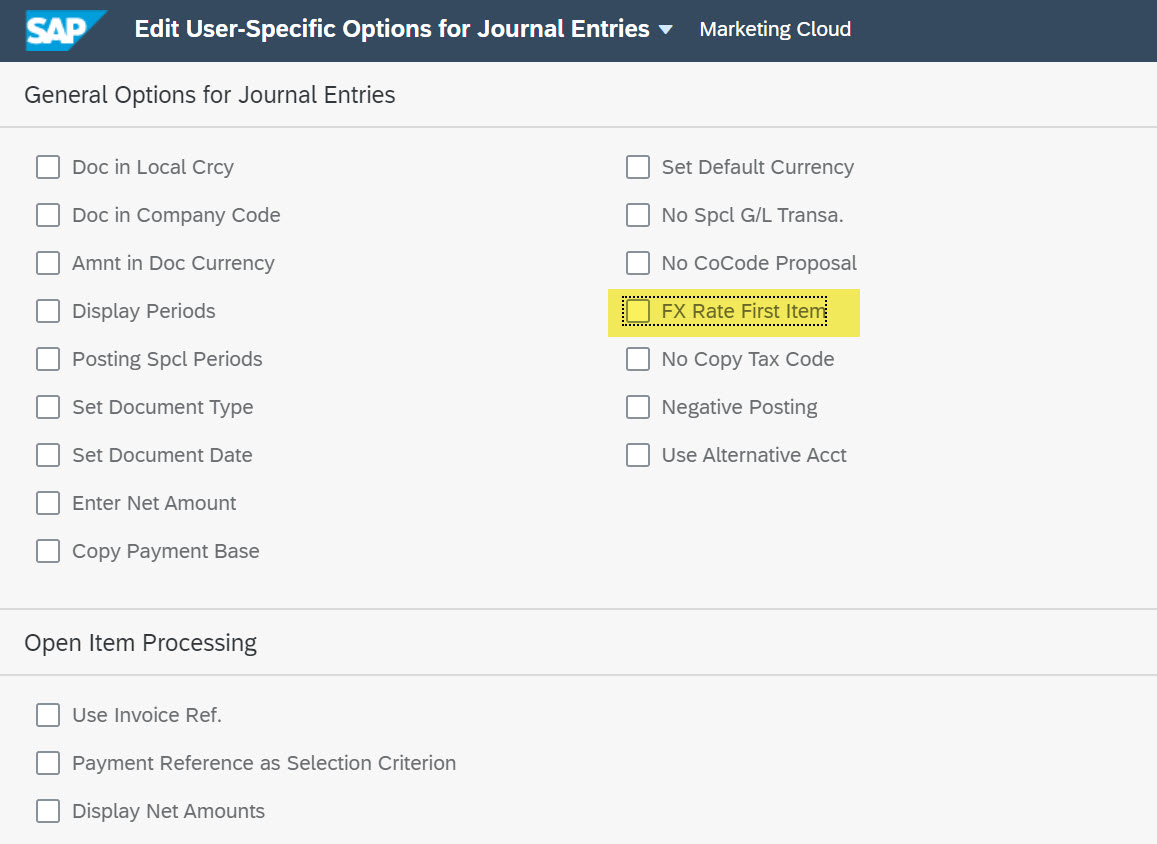Tick the Doc in Company Code checkbox

click(x=48, y=215)
